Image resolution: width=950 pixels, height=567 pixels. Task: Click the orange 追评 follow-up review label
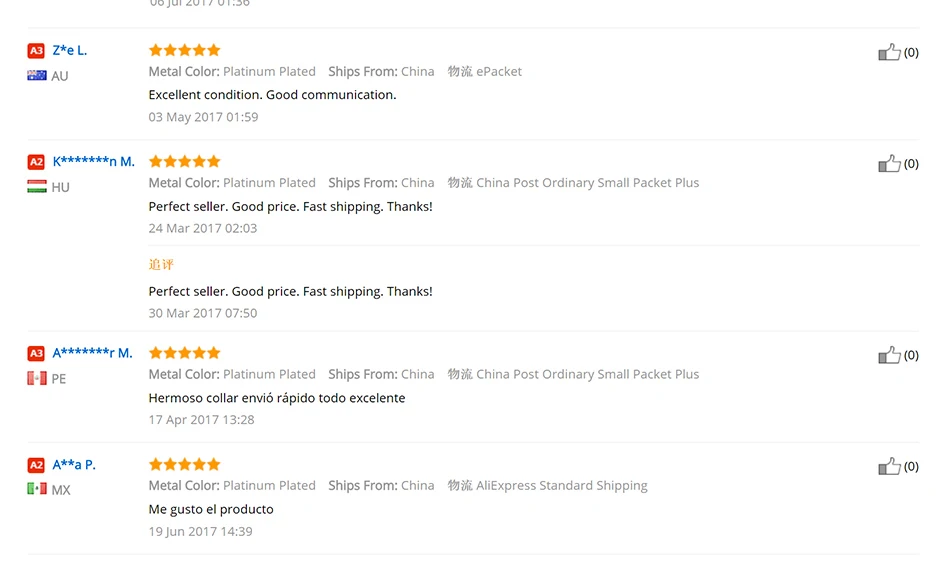[161, 264]
